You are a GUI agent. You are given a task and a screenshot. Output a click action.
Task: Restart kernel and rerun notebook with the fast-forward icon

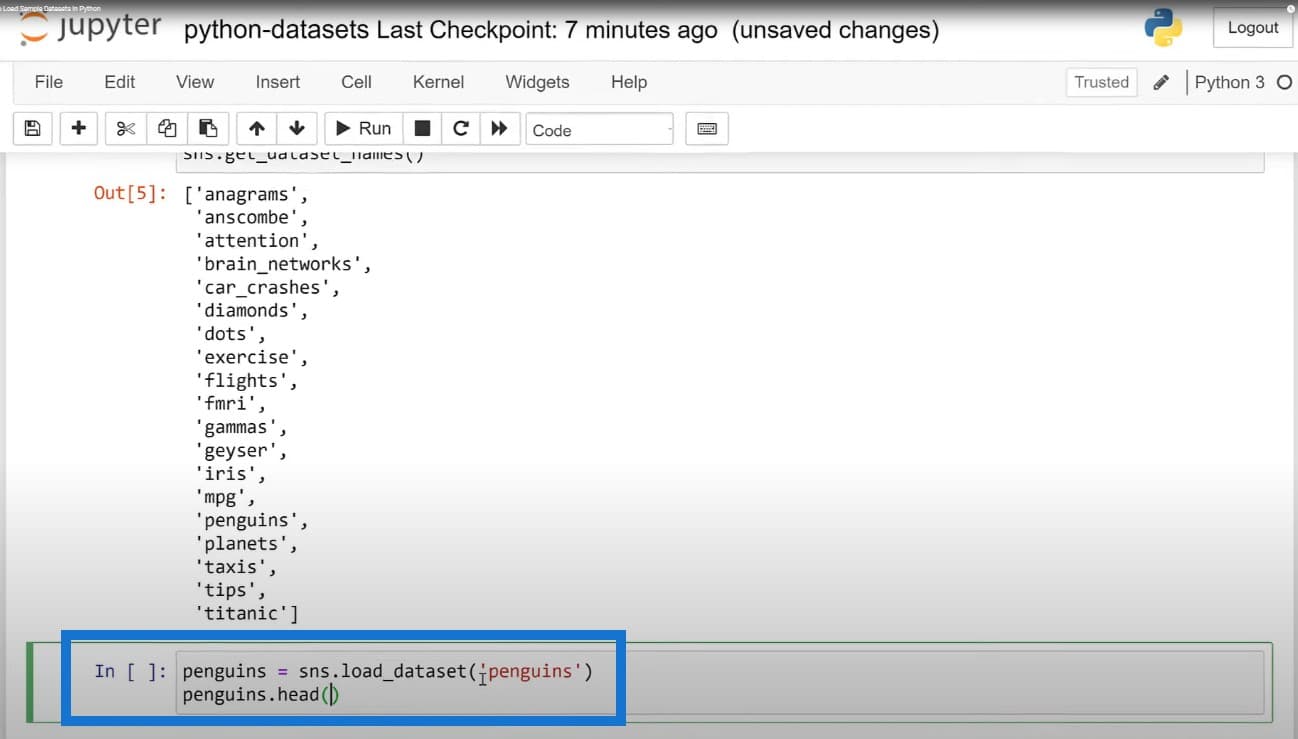click(x=500, y=128)
